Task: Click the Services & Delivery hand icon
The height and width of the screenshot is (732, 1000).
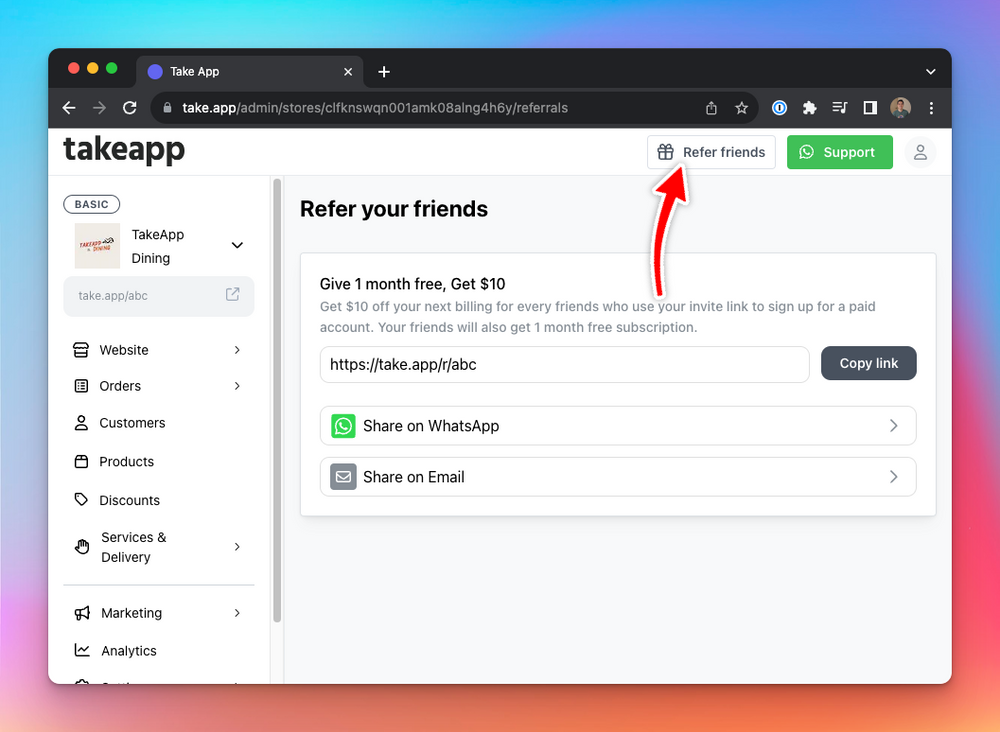Action: 82,546
